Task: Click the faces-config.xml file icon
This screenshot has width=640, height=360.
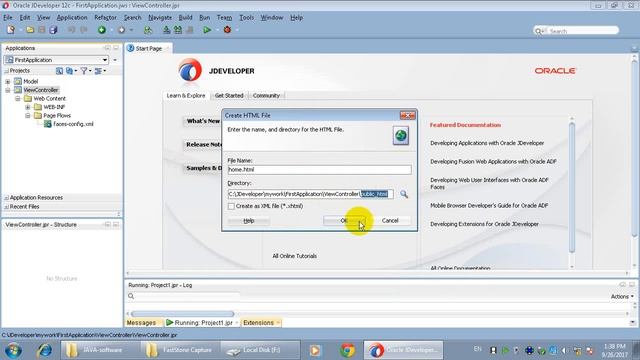Action: pyautogui.click(x=47, y=124)
